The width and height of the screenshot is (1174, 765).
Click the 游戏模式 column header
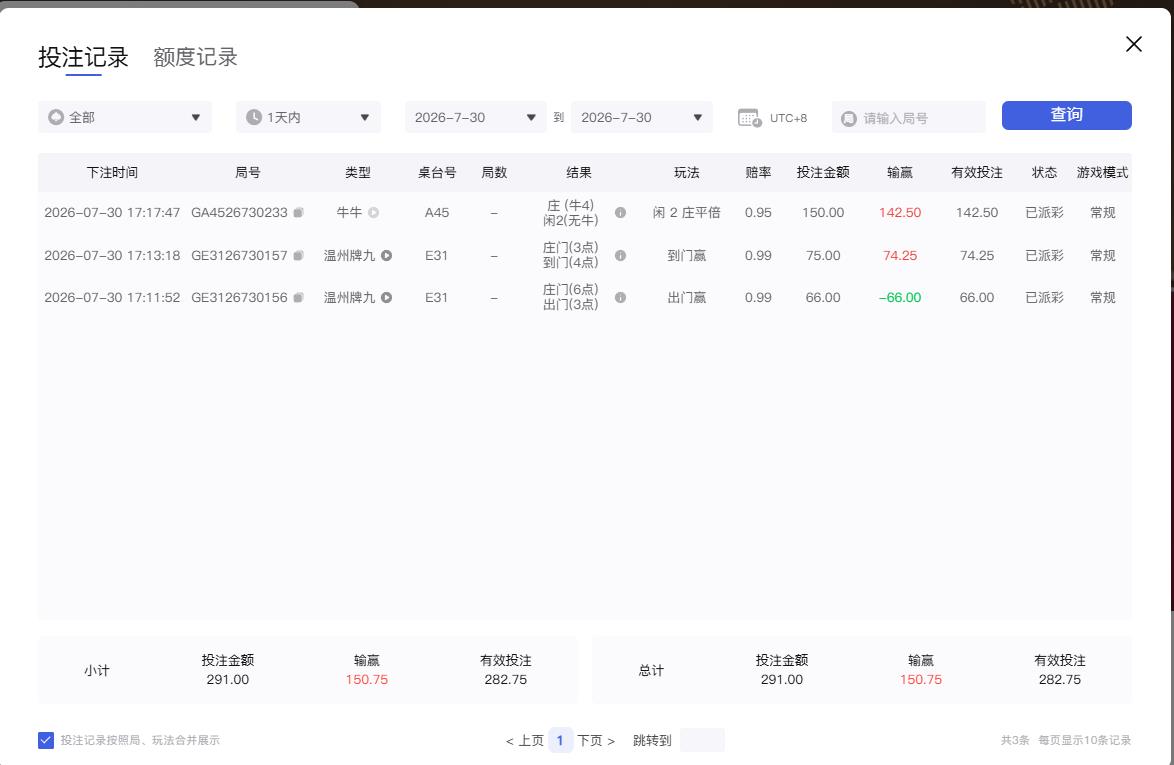1102,173
